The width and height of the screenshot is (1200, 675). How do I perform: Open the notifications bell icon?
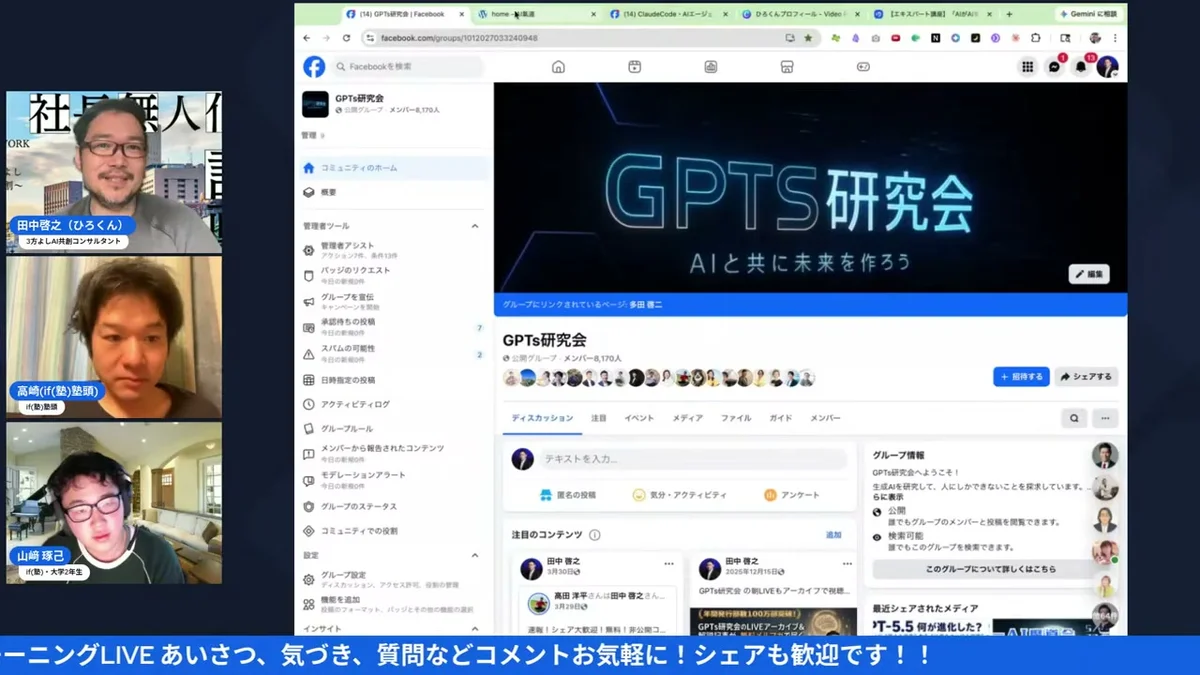coord(1081,66)
